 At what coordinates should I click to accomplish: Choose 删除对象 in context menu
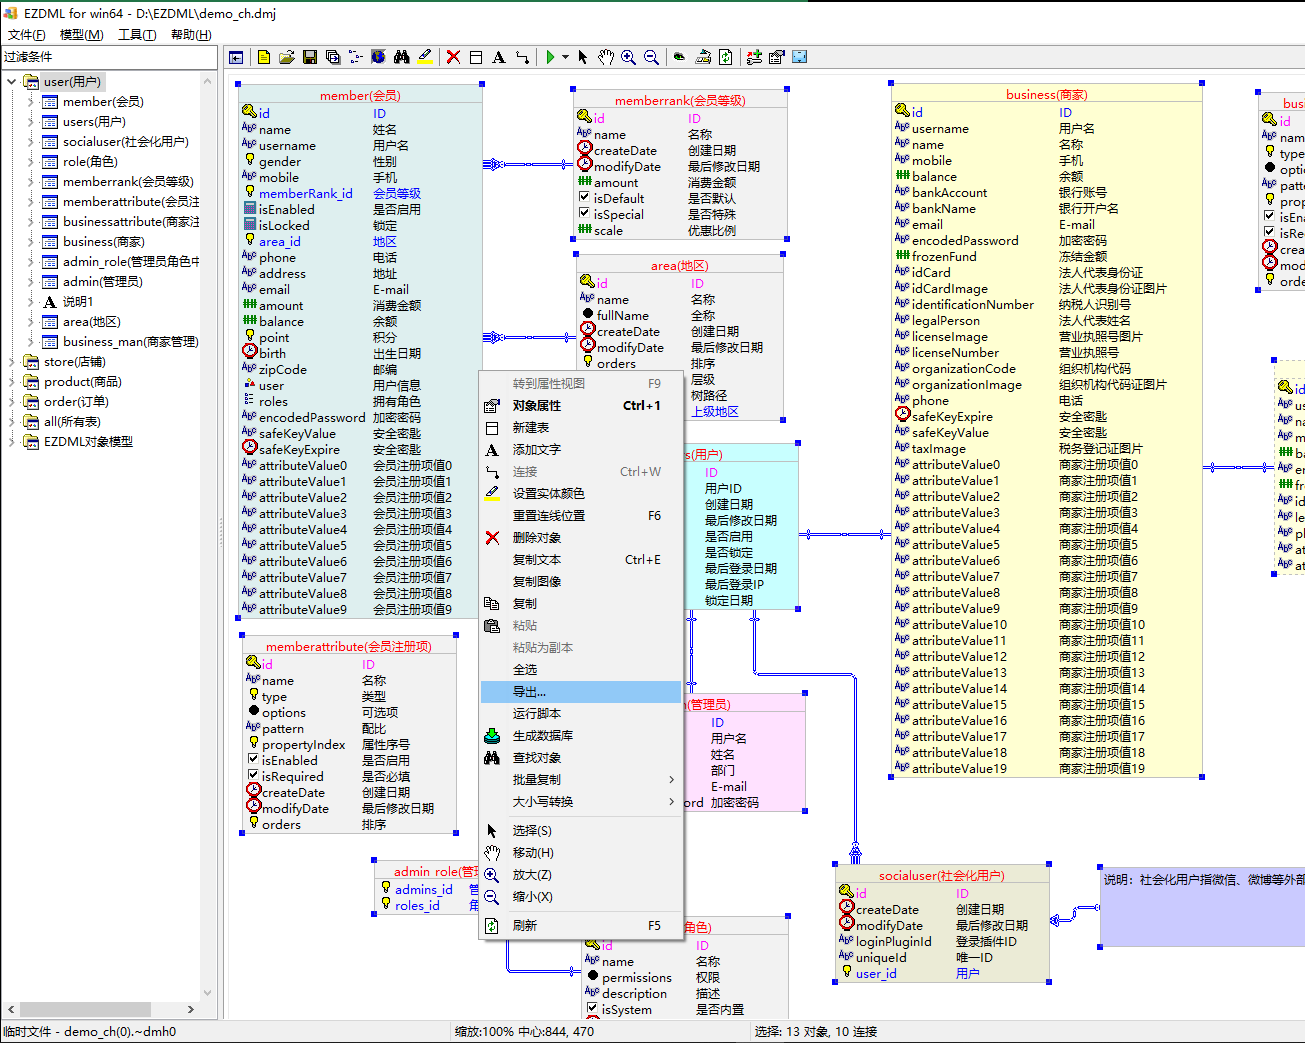pos(581,537)
